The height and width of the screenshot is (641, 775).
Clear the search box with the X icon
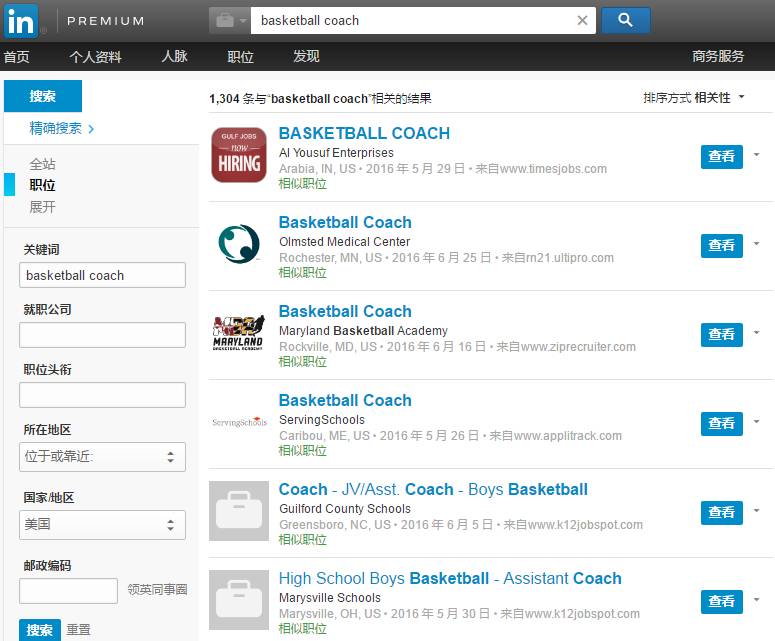click(582, 21)
